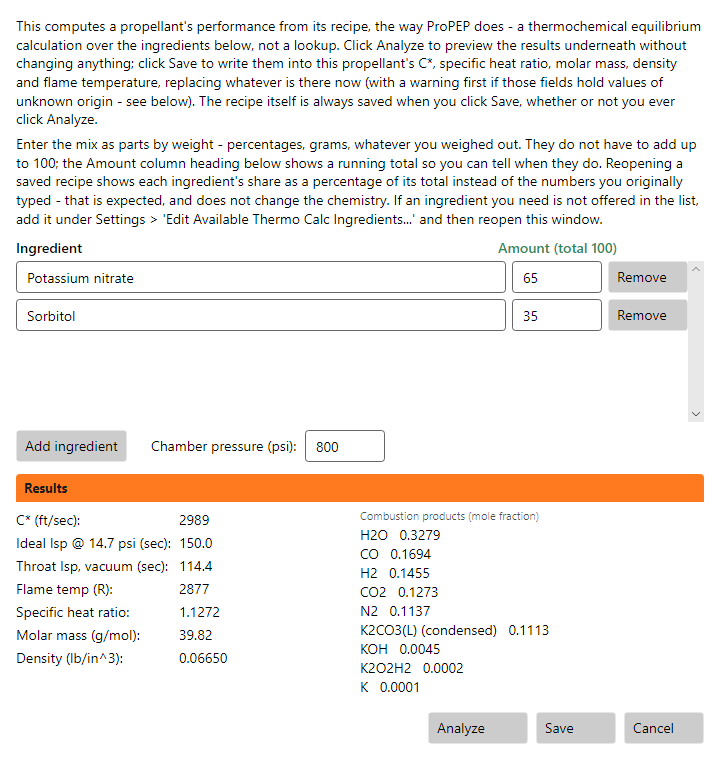Click the K 0.0001 product row

pos(390,687)
